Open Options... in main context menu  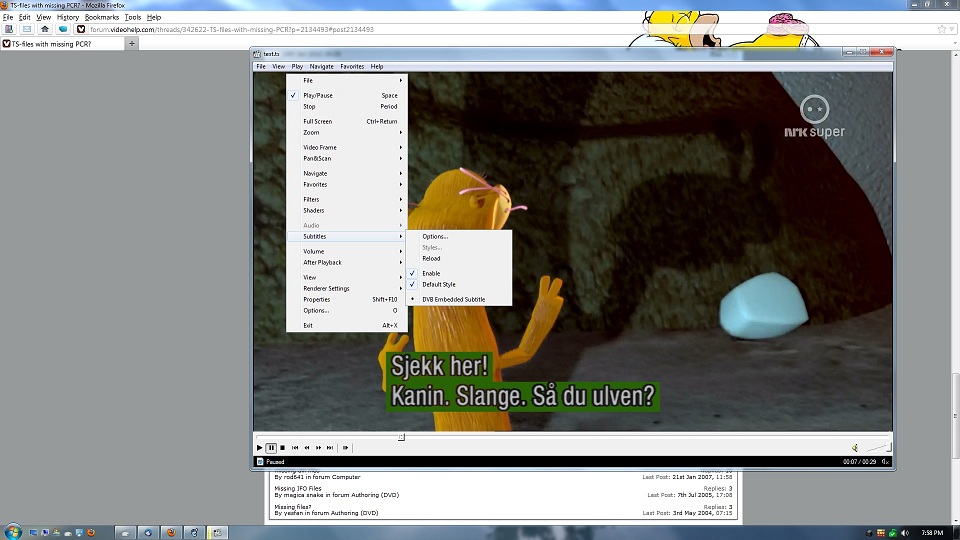coord(347,311)
